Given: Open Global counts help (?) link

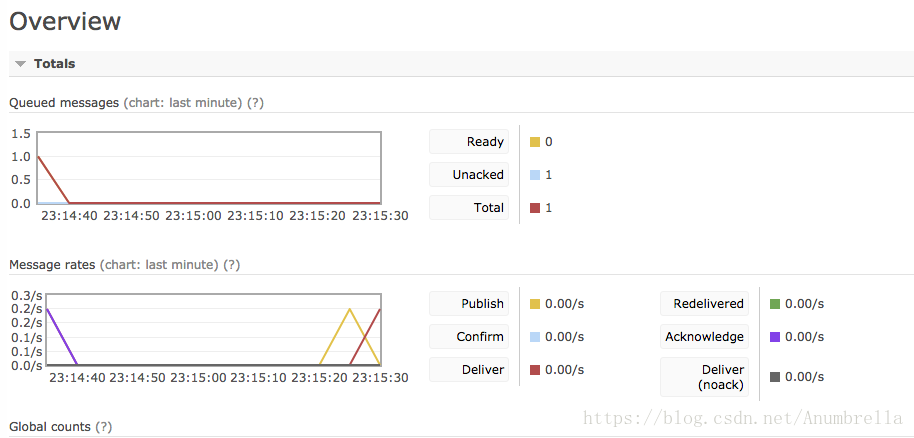Looking at the screenshot, I should (104, 427).
